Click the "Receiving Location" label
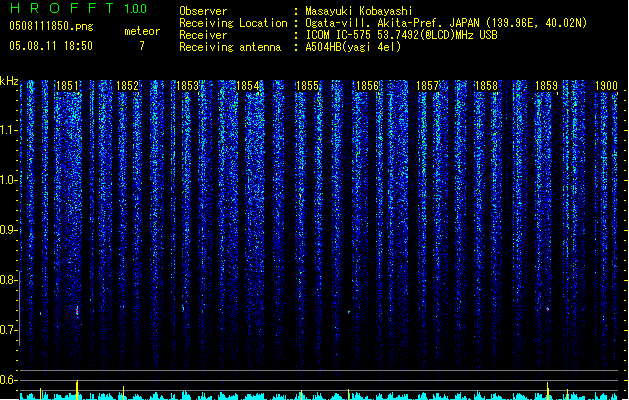 (233, 23)
